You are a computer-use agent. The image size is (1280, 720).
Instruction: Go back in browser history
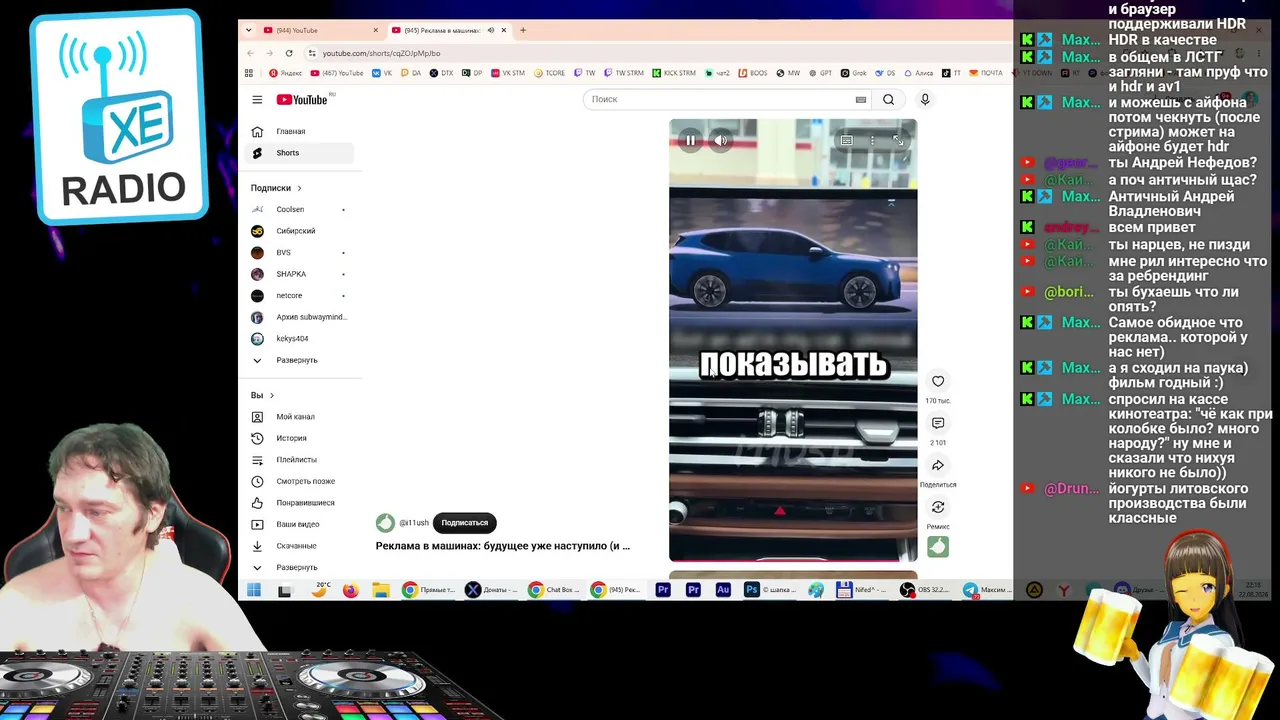click(x=250, y=53)
